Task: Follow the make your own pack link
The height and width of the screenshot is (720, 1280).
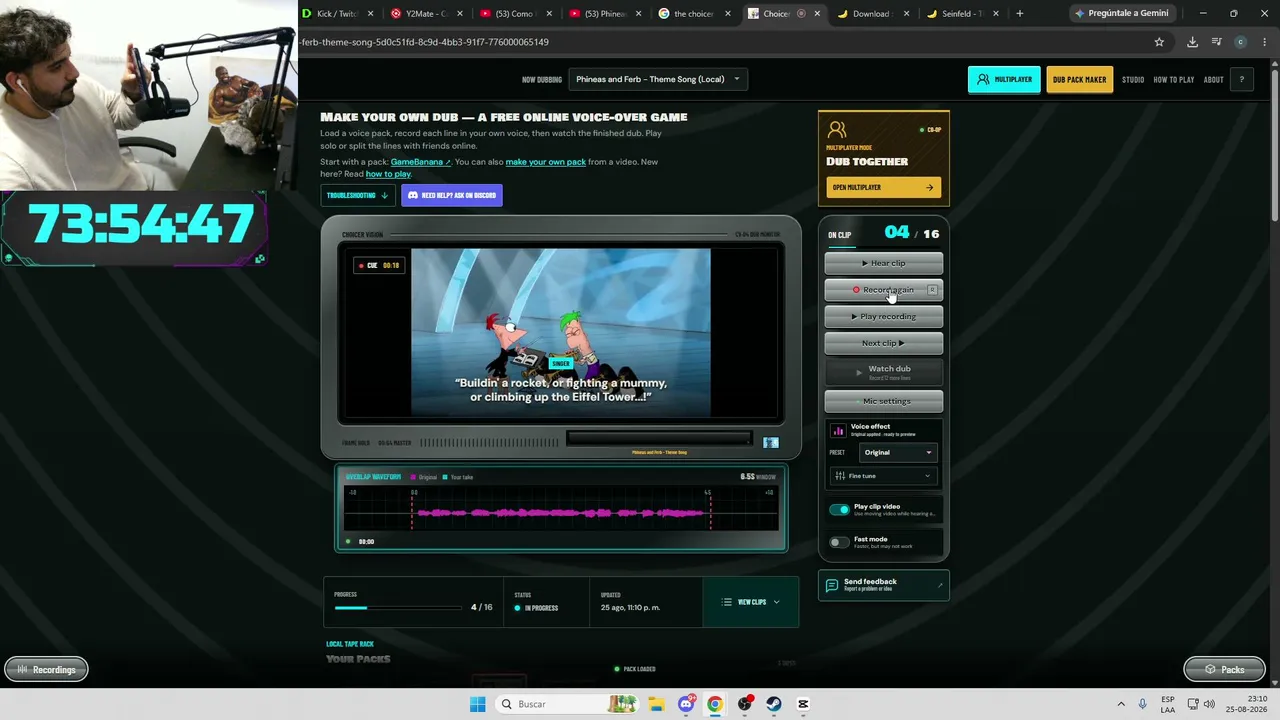Action: click(545, 162)
